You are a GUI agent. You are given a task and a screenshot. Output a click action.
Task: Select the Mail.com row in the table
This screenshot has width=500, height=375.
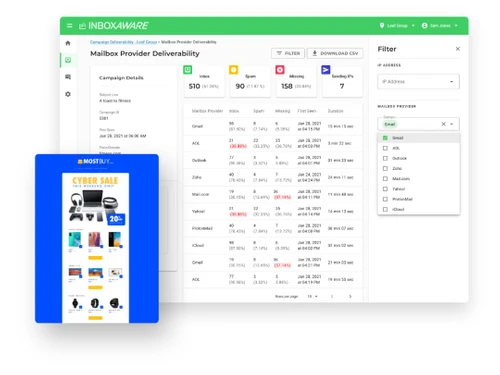tap(273, 194)
